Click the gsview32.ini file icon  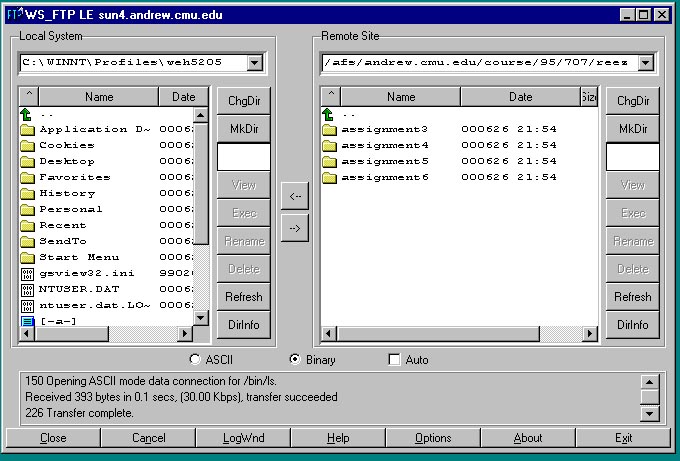point(27,274)
